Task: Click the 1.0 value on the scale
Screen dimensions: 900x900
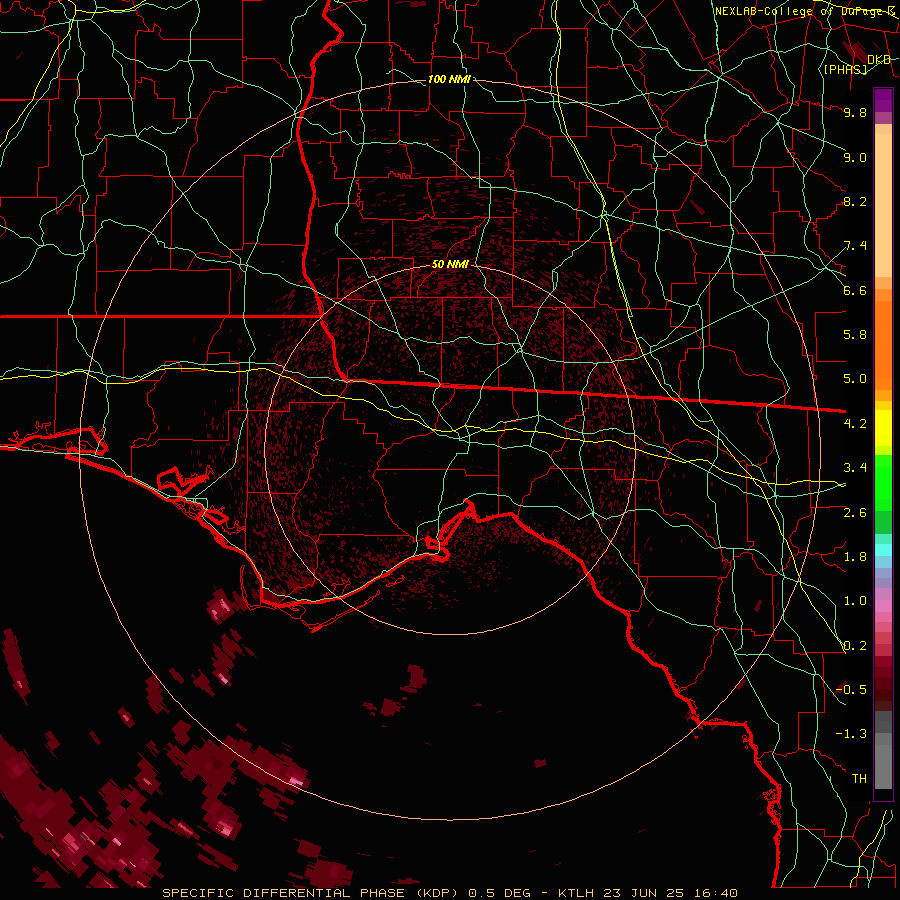Action: (x=855, y=601)
